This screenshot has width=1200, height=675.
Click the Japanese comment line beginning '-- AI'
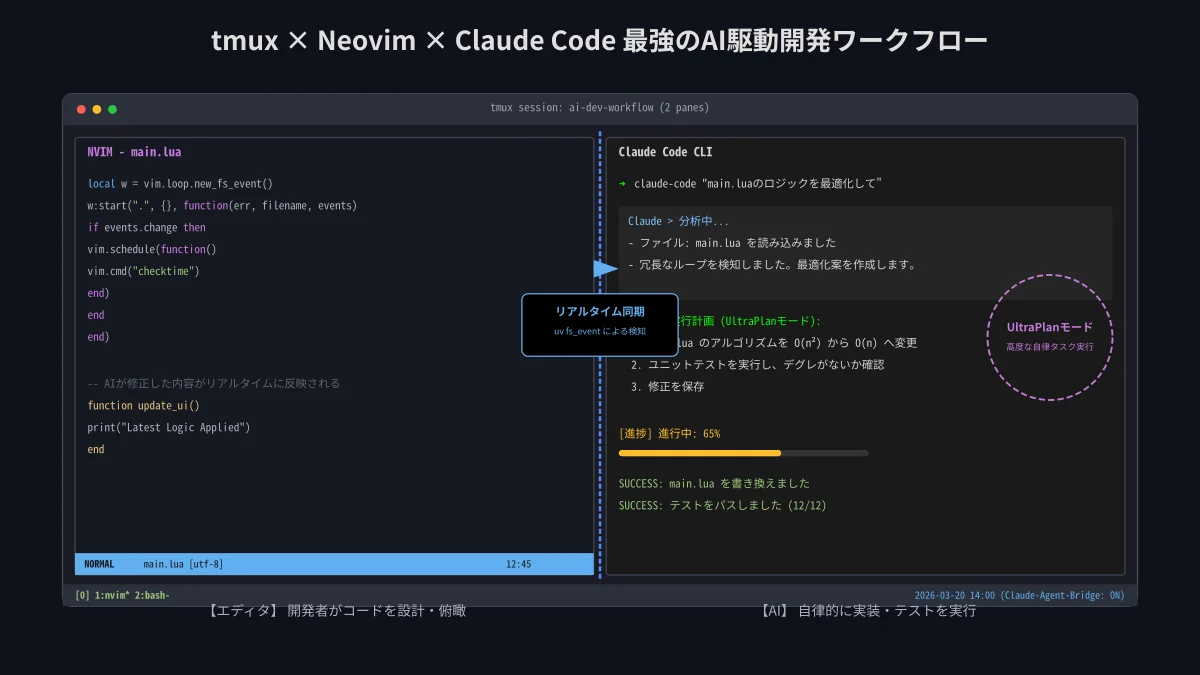coord(213,383)
